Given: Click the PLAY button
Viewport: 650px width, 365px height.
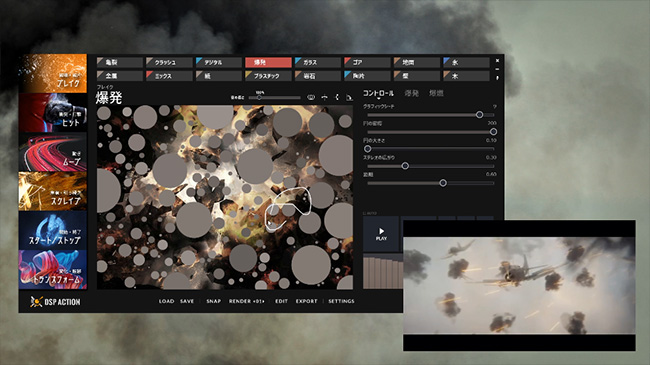Looking at the screenshot, I should [x=381, y=234].
